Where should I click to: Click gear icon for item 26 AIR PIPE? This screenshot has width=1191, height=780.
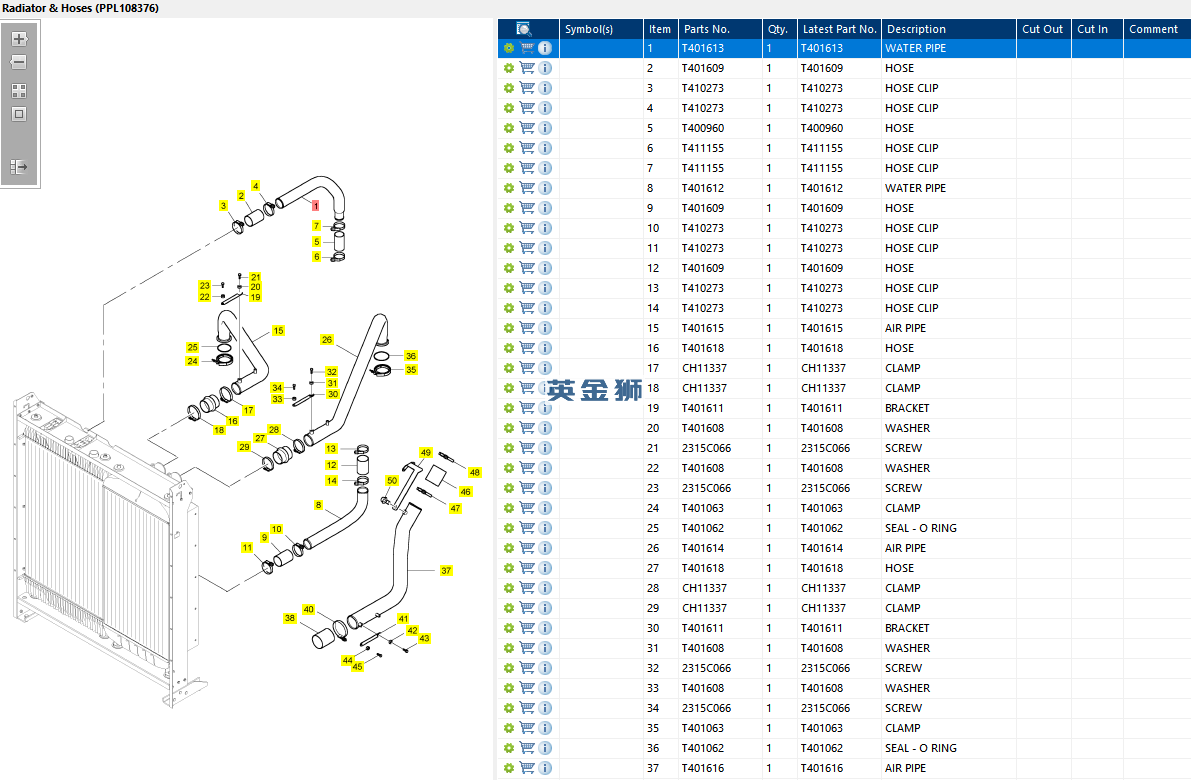pyautogui.click(x=509, y=548)
